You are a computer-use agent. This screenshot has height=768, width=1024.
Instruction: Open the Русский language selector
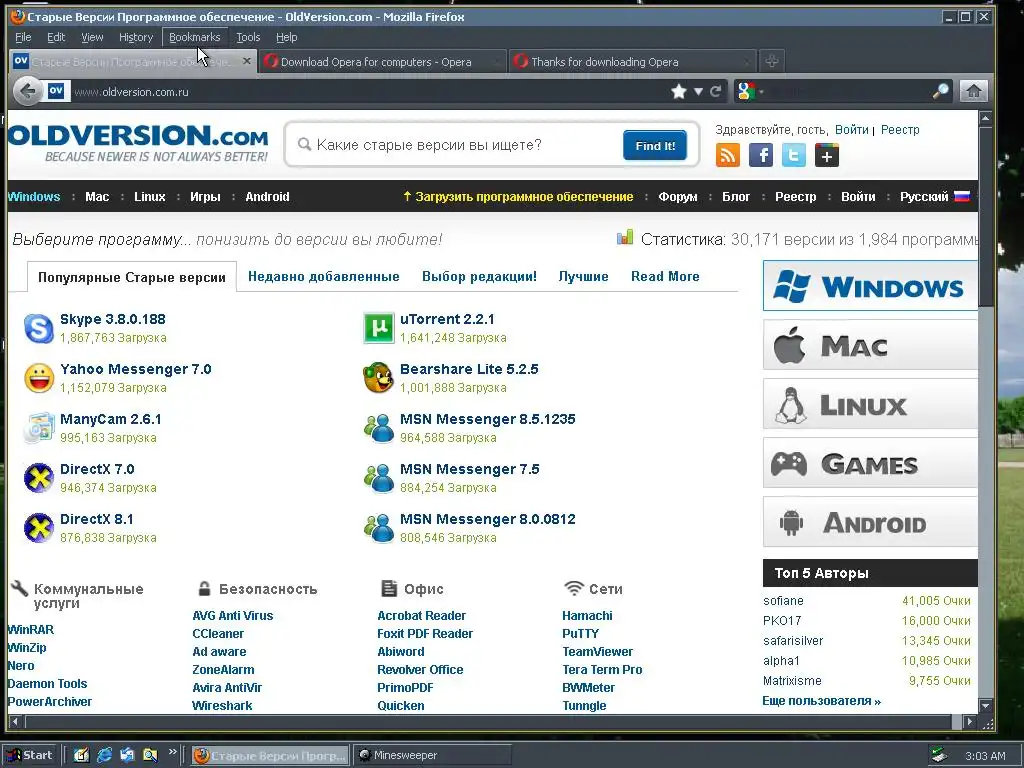935,197
